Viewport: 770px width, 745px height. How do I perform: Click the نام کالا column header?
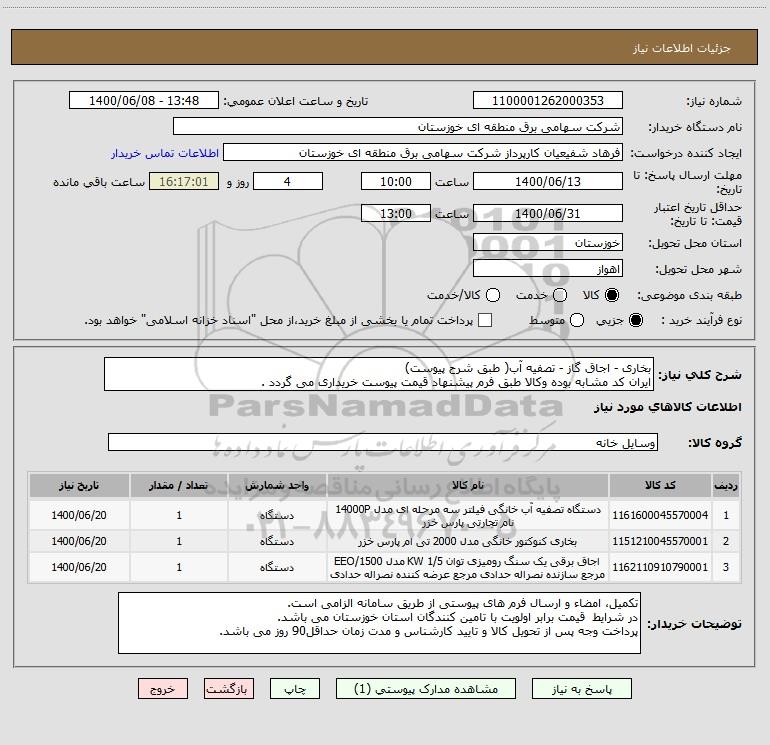pos(468,485)
